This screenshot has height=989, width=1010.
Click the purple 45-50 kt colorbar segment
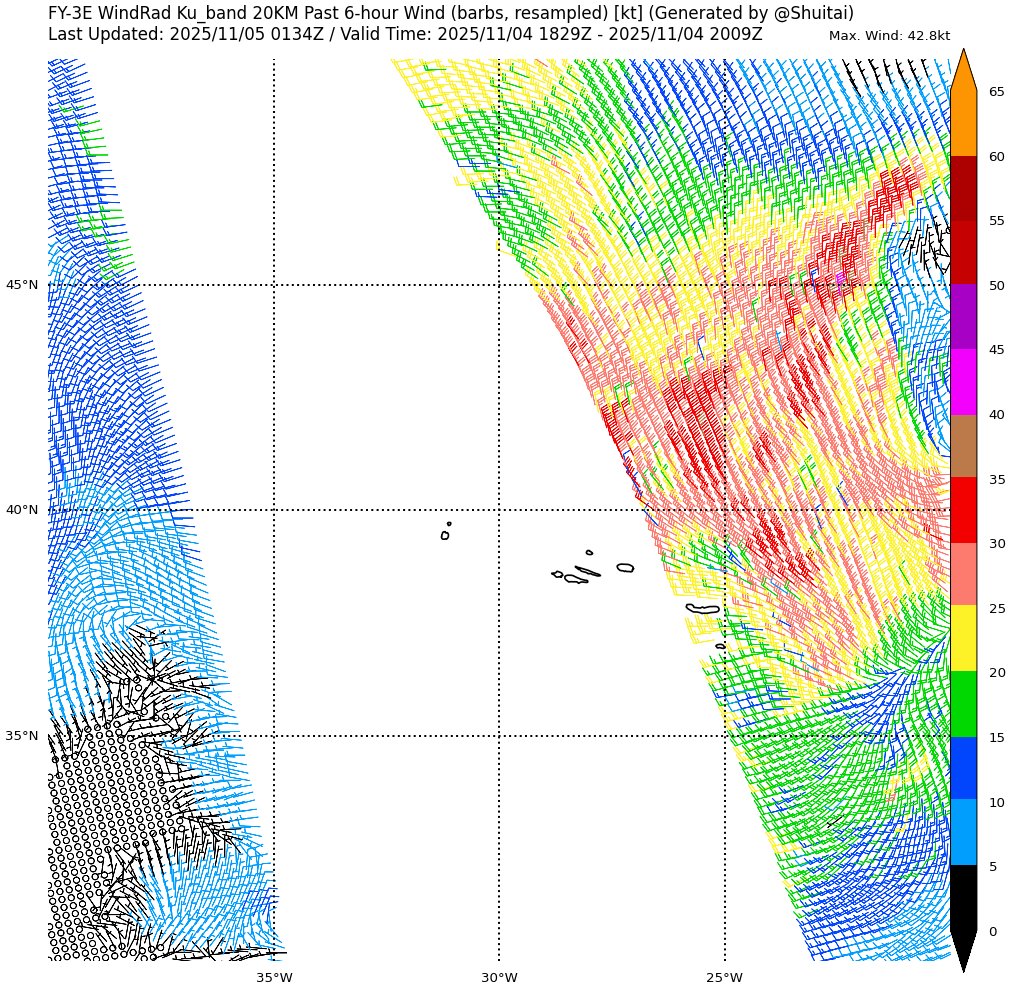click(963, 317)
